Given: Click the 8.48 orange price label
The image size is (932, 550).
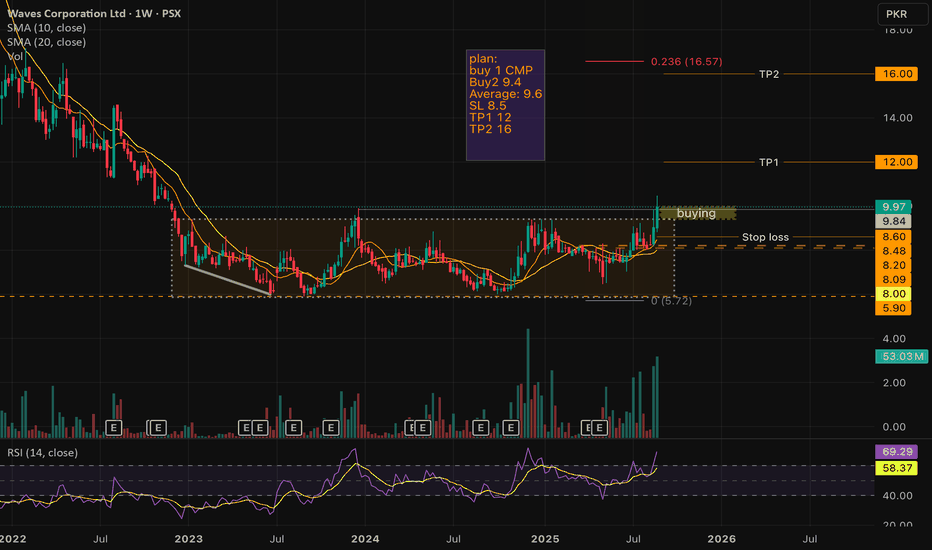Looking at the screenshot, I should 893,251.
